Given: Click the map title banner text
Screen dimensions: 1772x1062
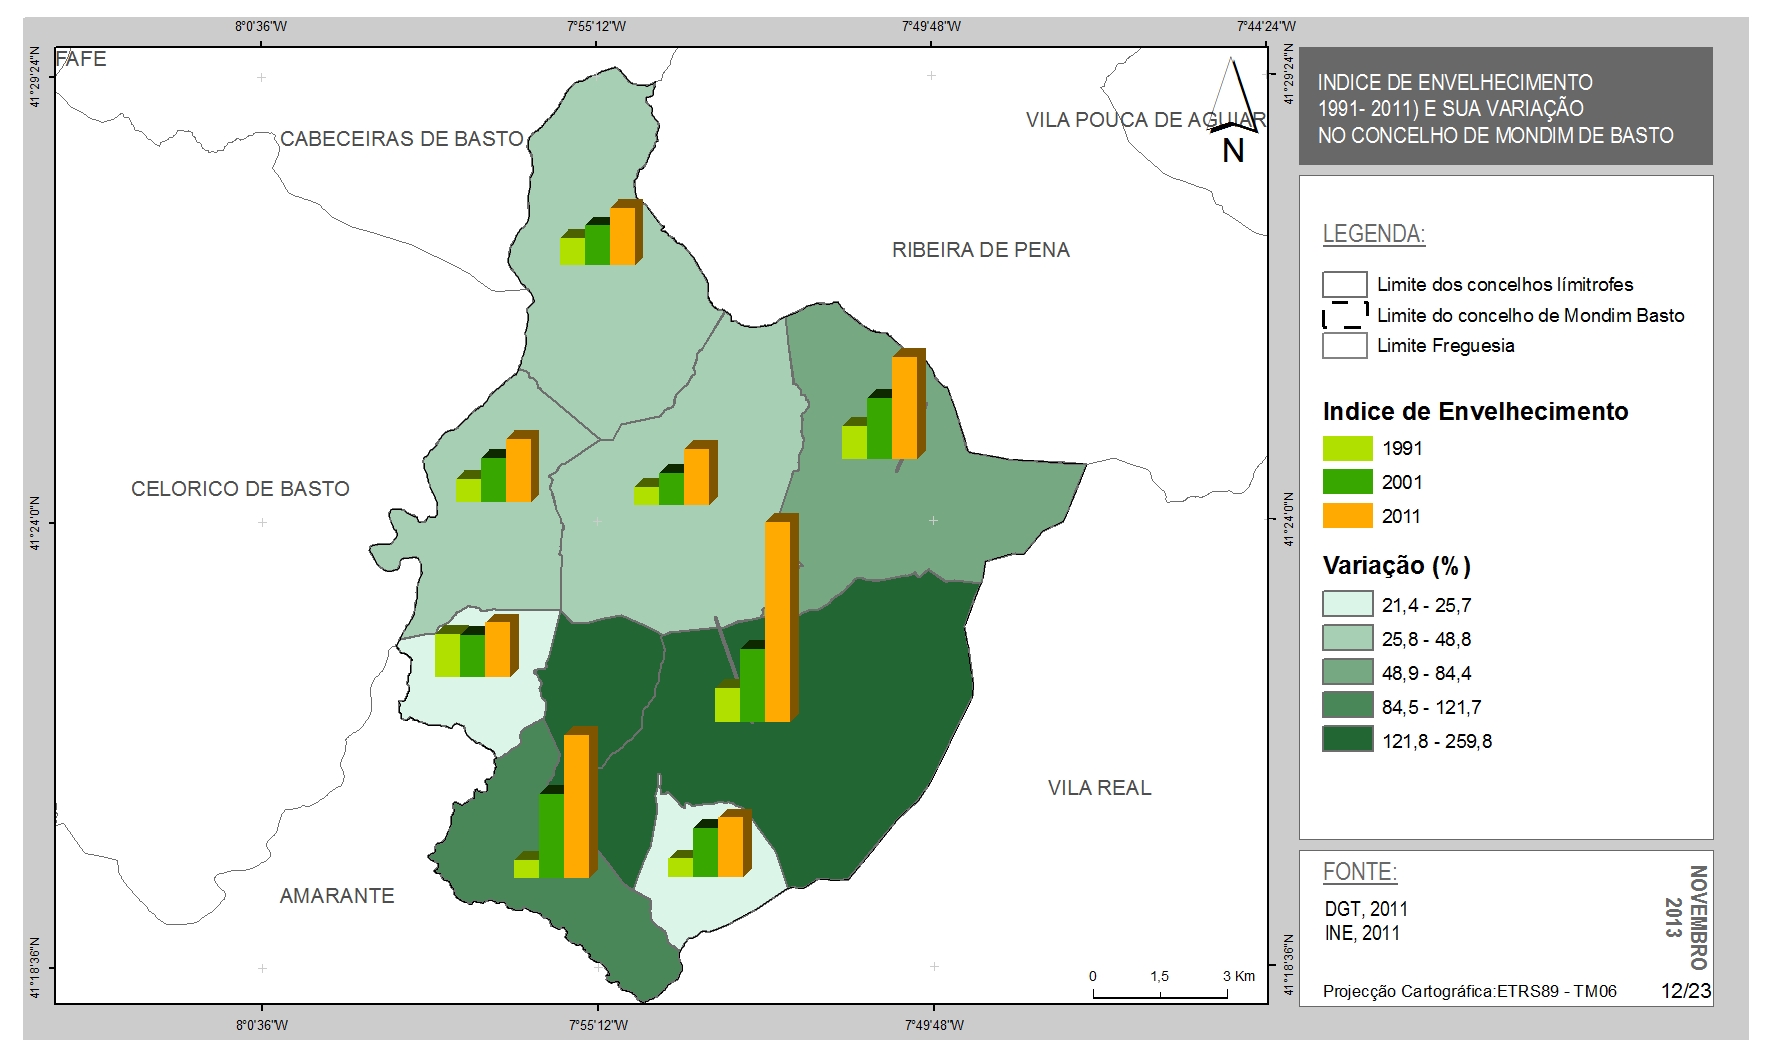Looking at the screenshot, I should [x=1495, y=109].
